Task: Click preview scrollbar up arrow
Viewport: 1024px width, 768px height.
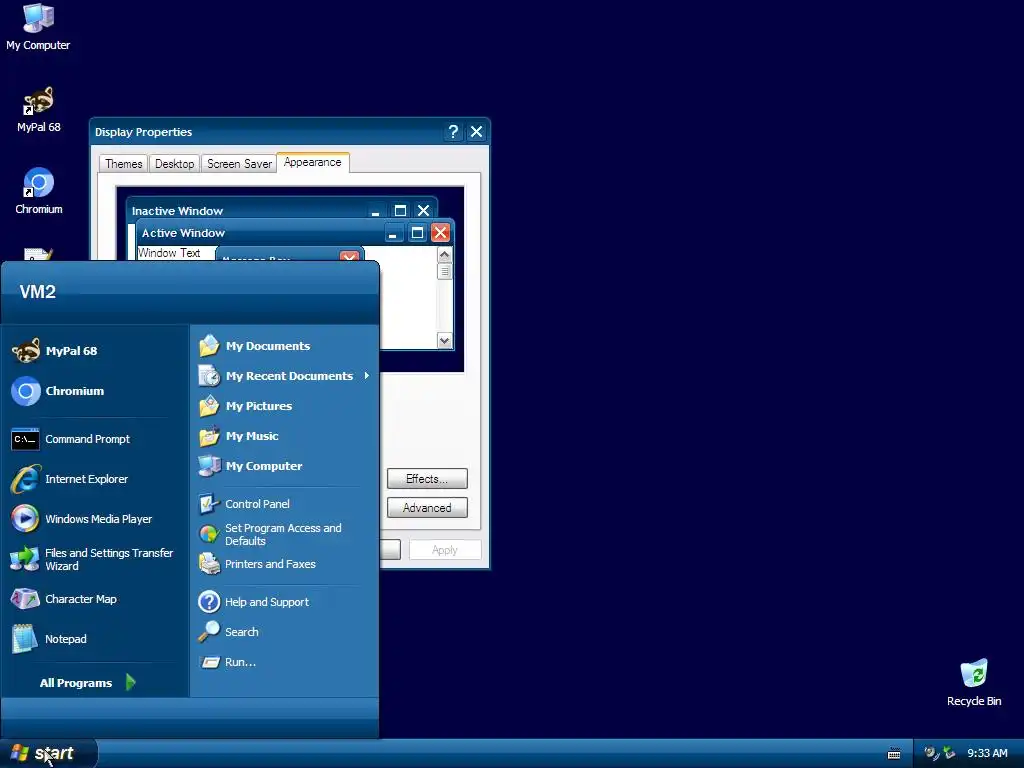Action: 445,255
